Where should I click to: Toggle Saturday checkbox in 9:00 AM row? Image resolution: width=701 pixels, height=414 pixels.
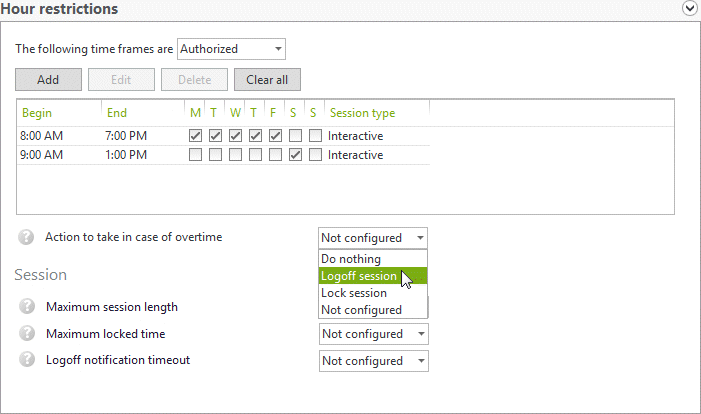pyautogui.click(x=295, y=155)
